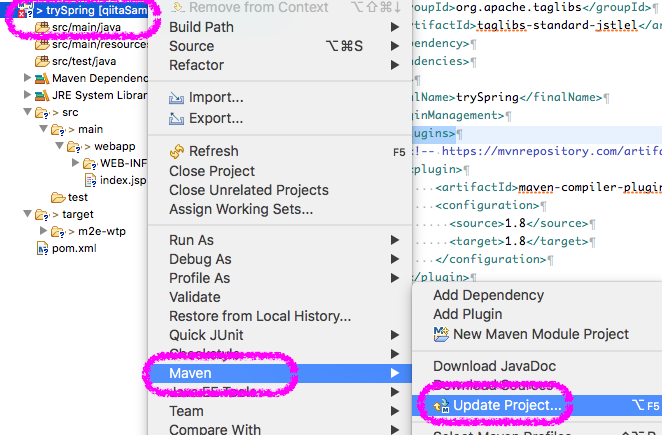Click the src folder icon
The image size is (662, 435).
(x=43, y=113)
